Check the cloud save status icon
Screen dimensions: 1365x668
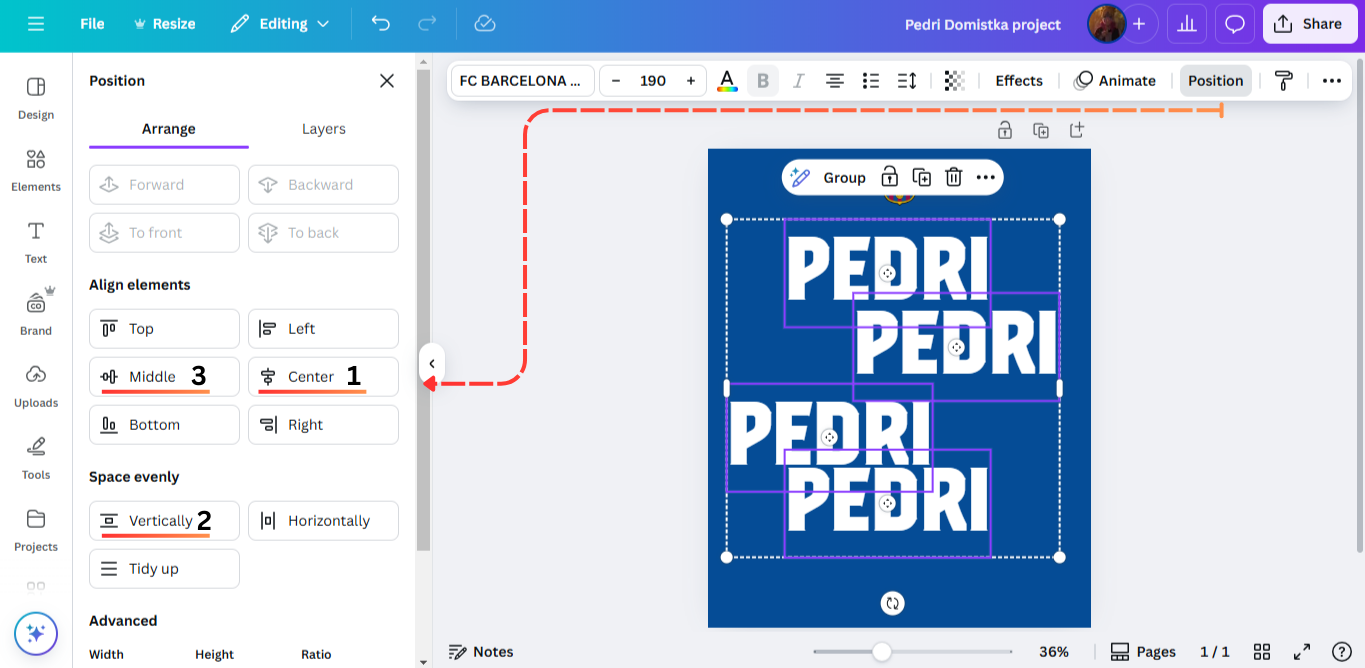pos(485,24)
